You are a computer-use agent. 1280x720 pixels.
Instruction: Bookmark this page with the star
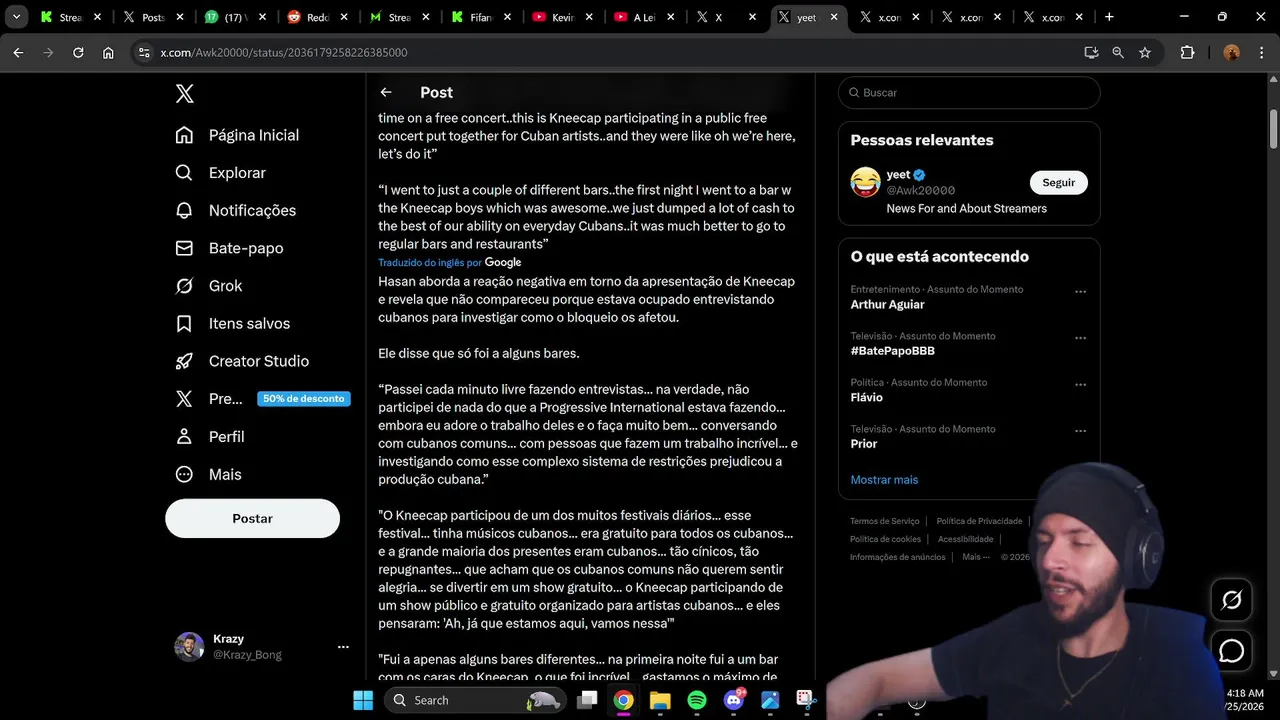pos(1145,52)
